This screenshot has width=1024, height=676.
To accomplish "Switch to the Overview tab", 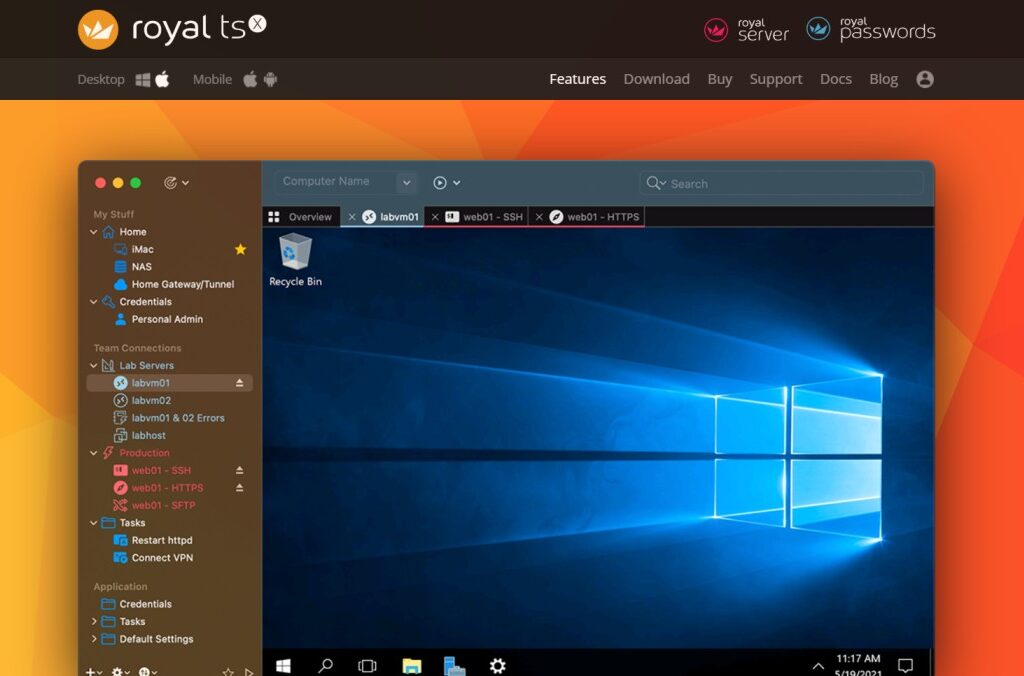I will [x=300, y=217].
